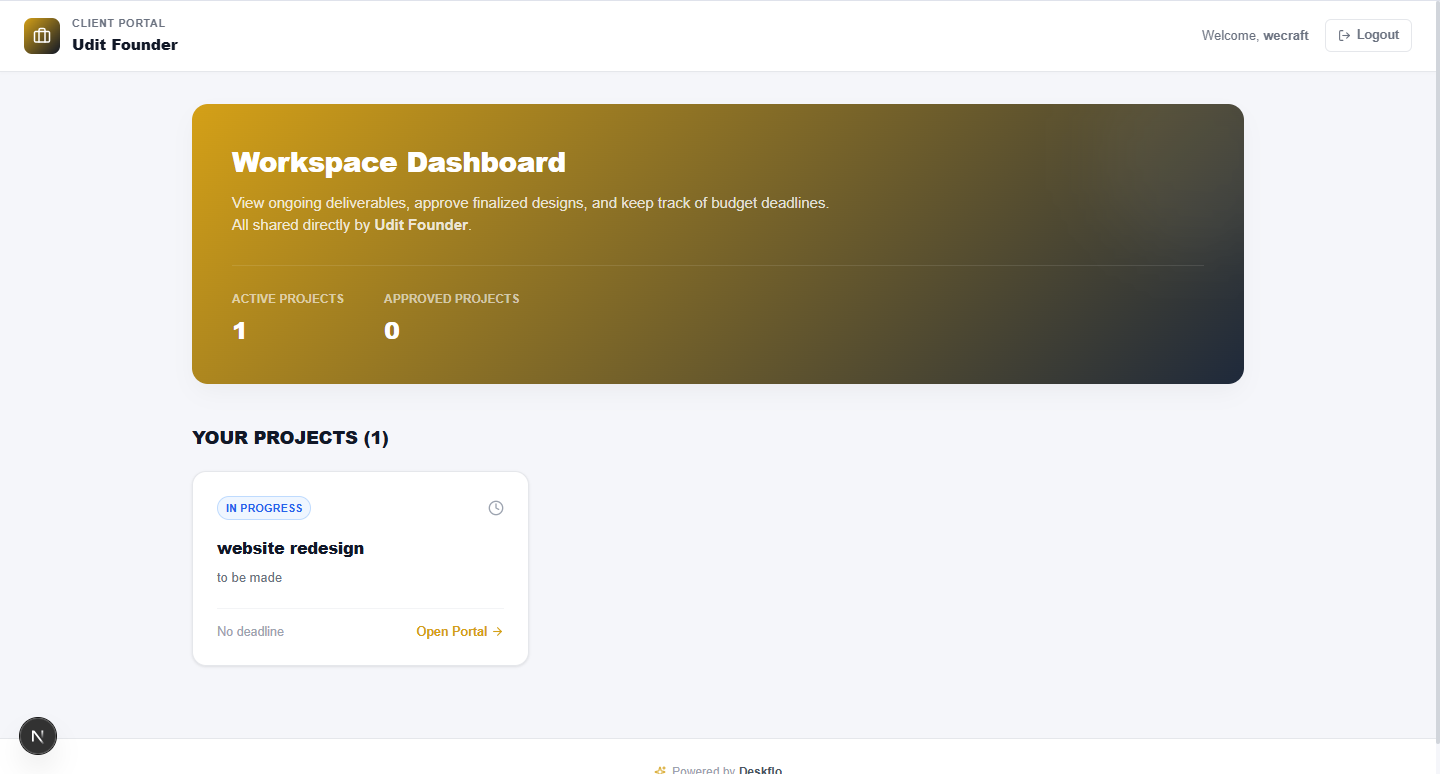Click the No deadline label
The height and width of the screenshot is (774, 1440).
pos(250,632)
